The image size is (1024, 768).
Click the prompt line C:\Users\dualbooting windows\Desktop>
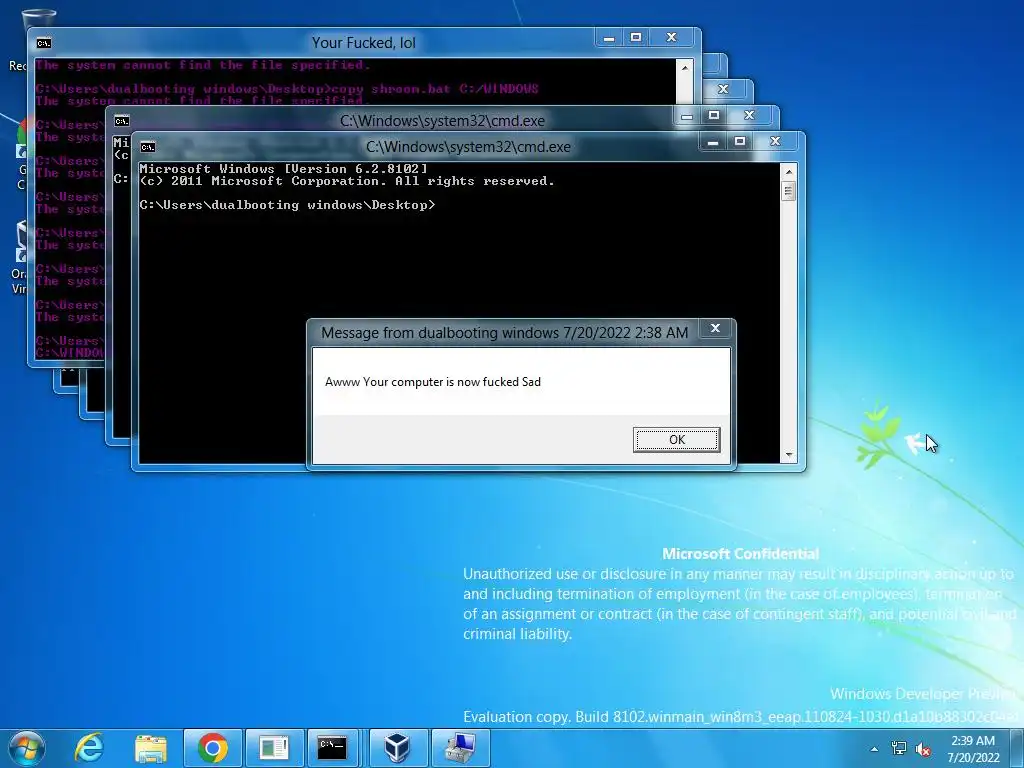point(287,205)
